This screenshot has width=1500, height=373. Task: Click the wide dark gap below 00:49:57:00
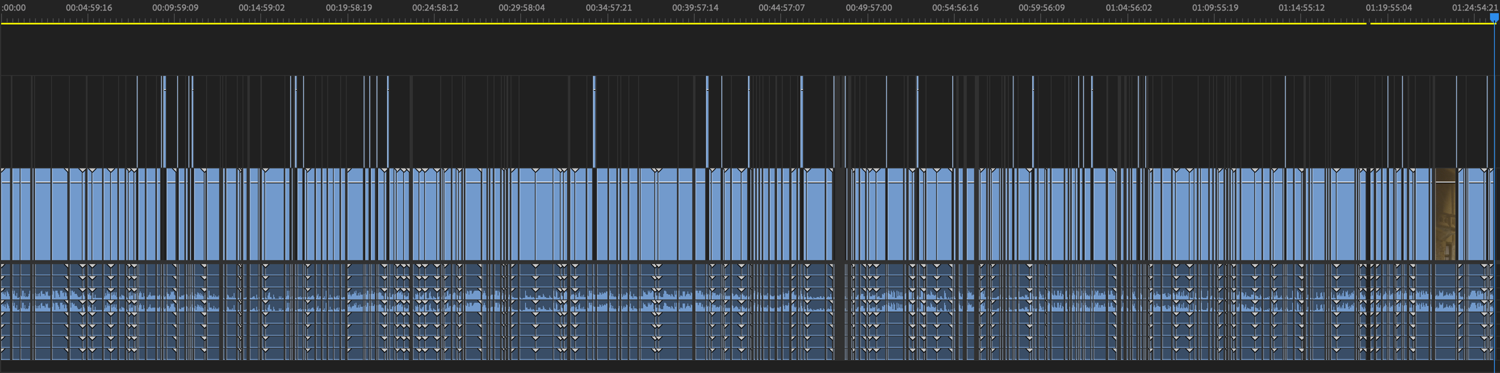840,214
